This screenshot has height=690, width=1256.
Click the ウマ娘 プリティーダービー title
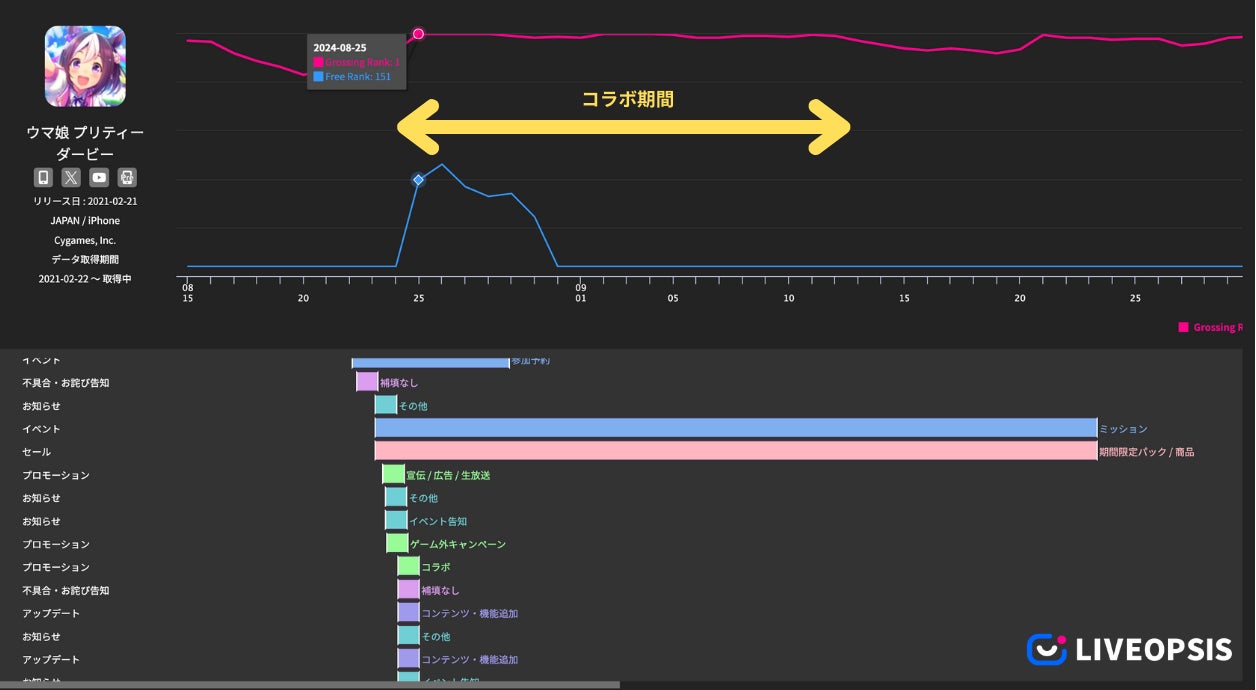(x=85, y=143)
